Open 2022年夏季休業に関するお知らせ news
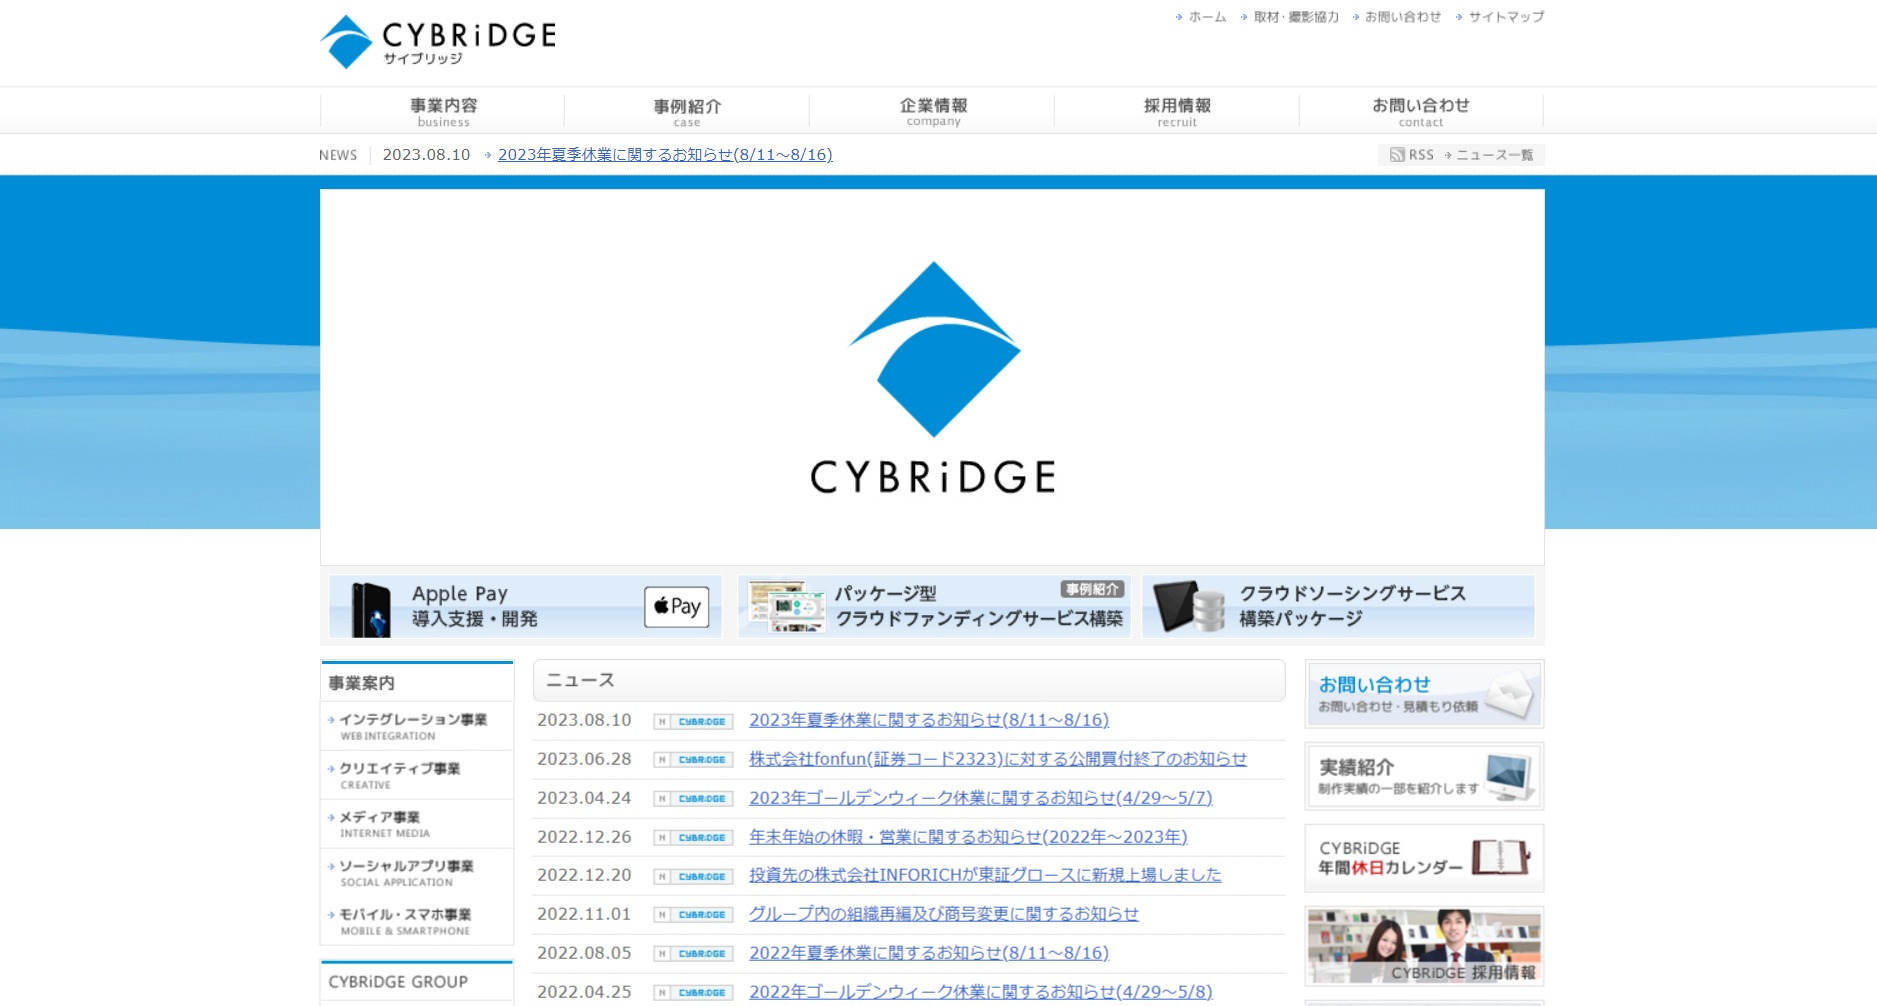1877x1006 pixels. (929, 953)
